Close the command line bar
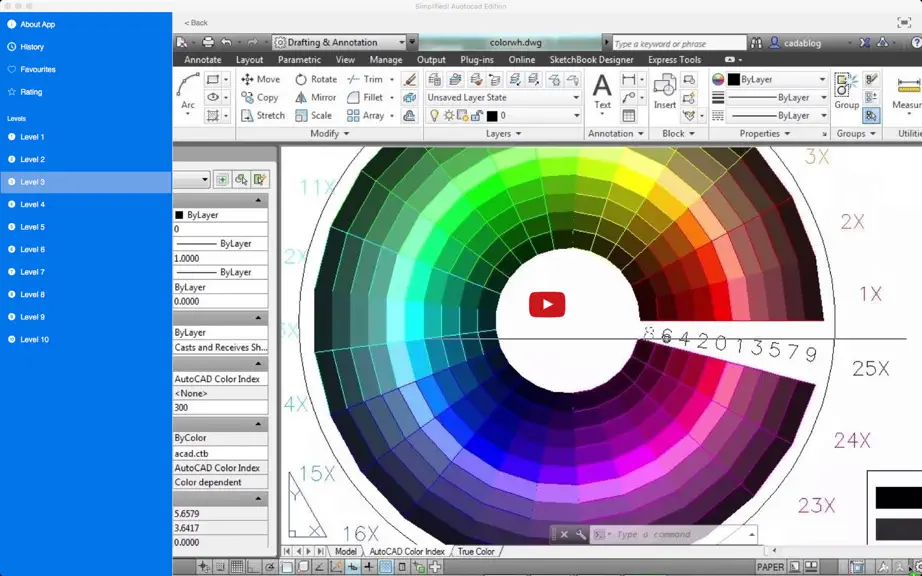Viewport: 922px width, 576px height. (564, 534)
